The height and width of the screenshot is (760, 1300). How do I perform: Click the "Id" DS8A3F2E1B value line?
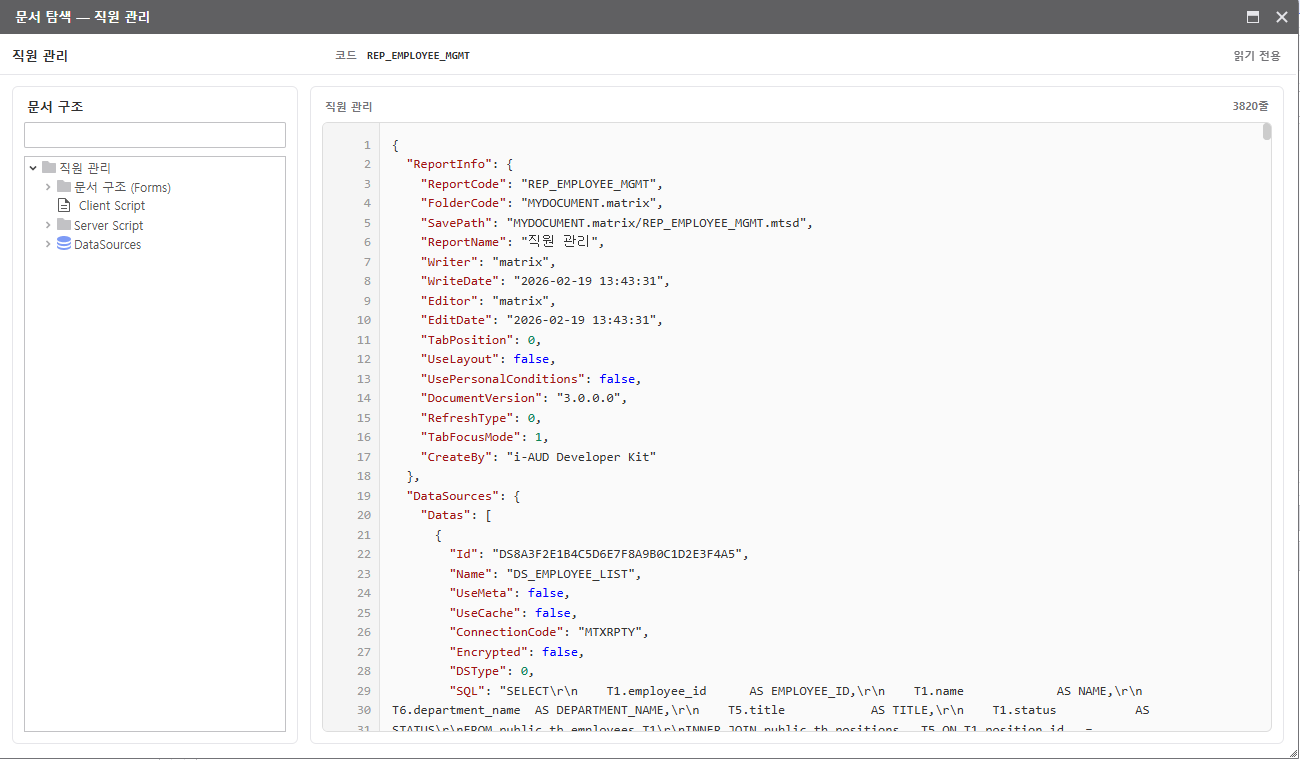pos(599,554)
